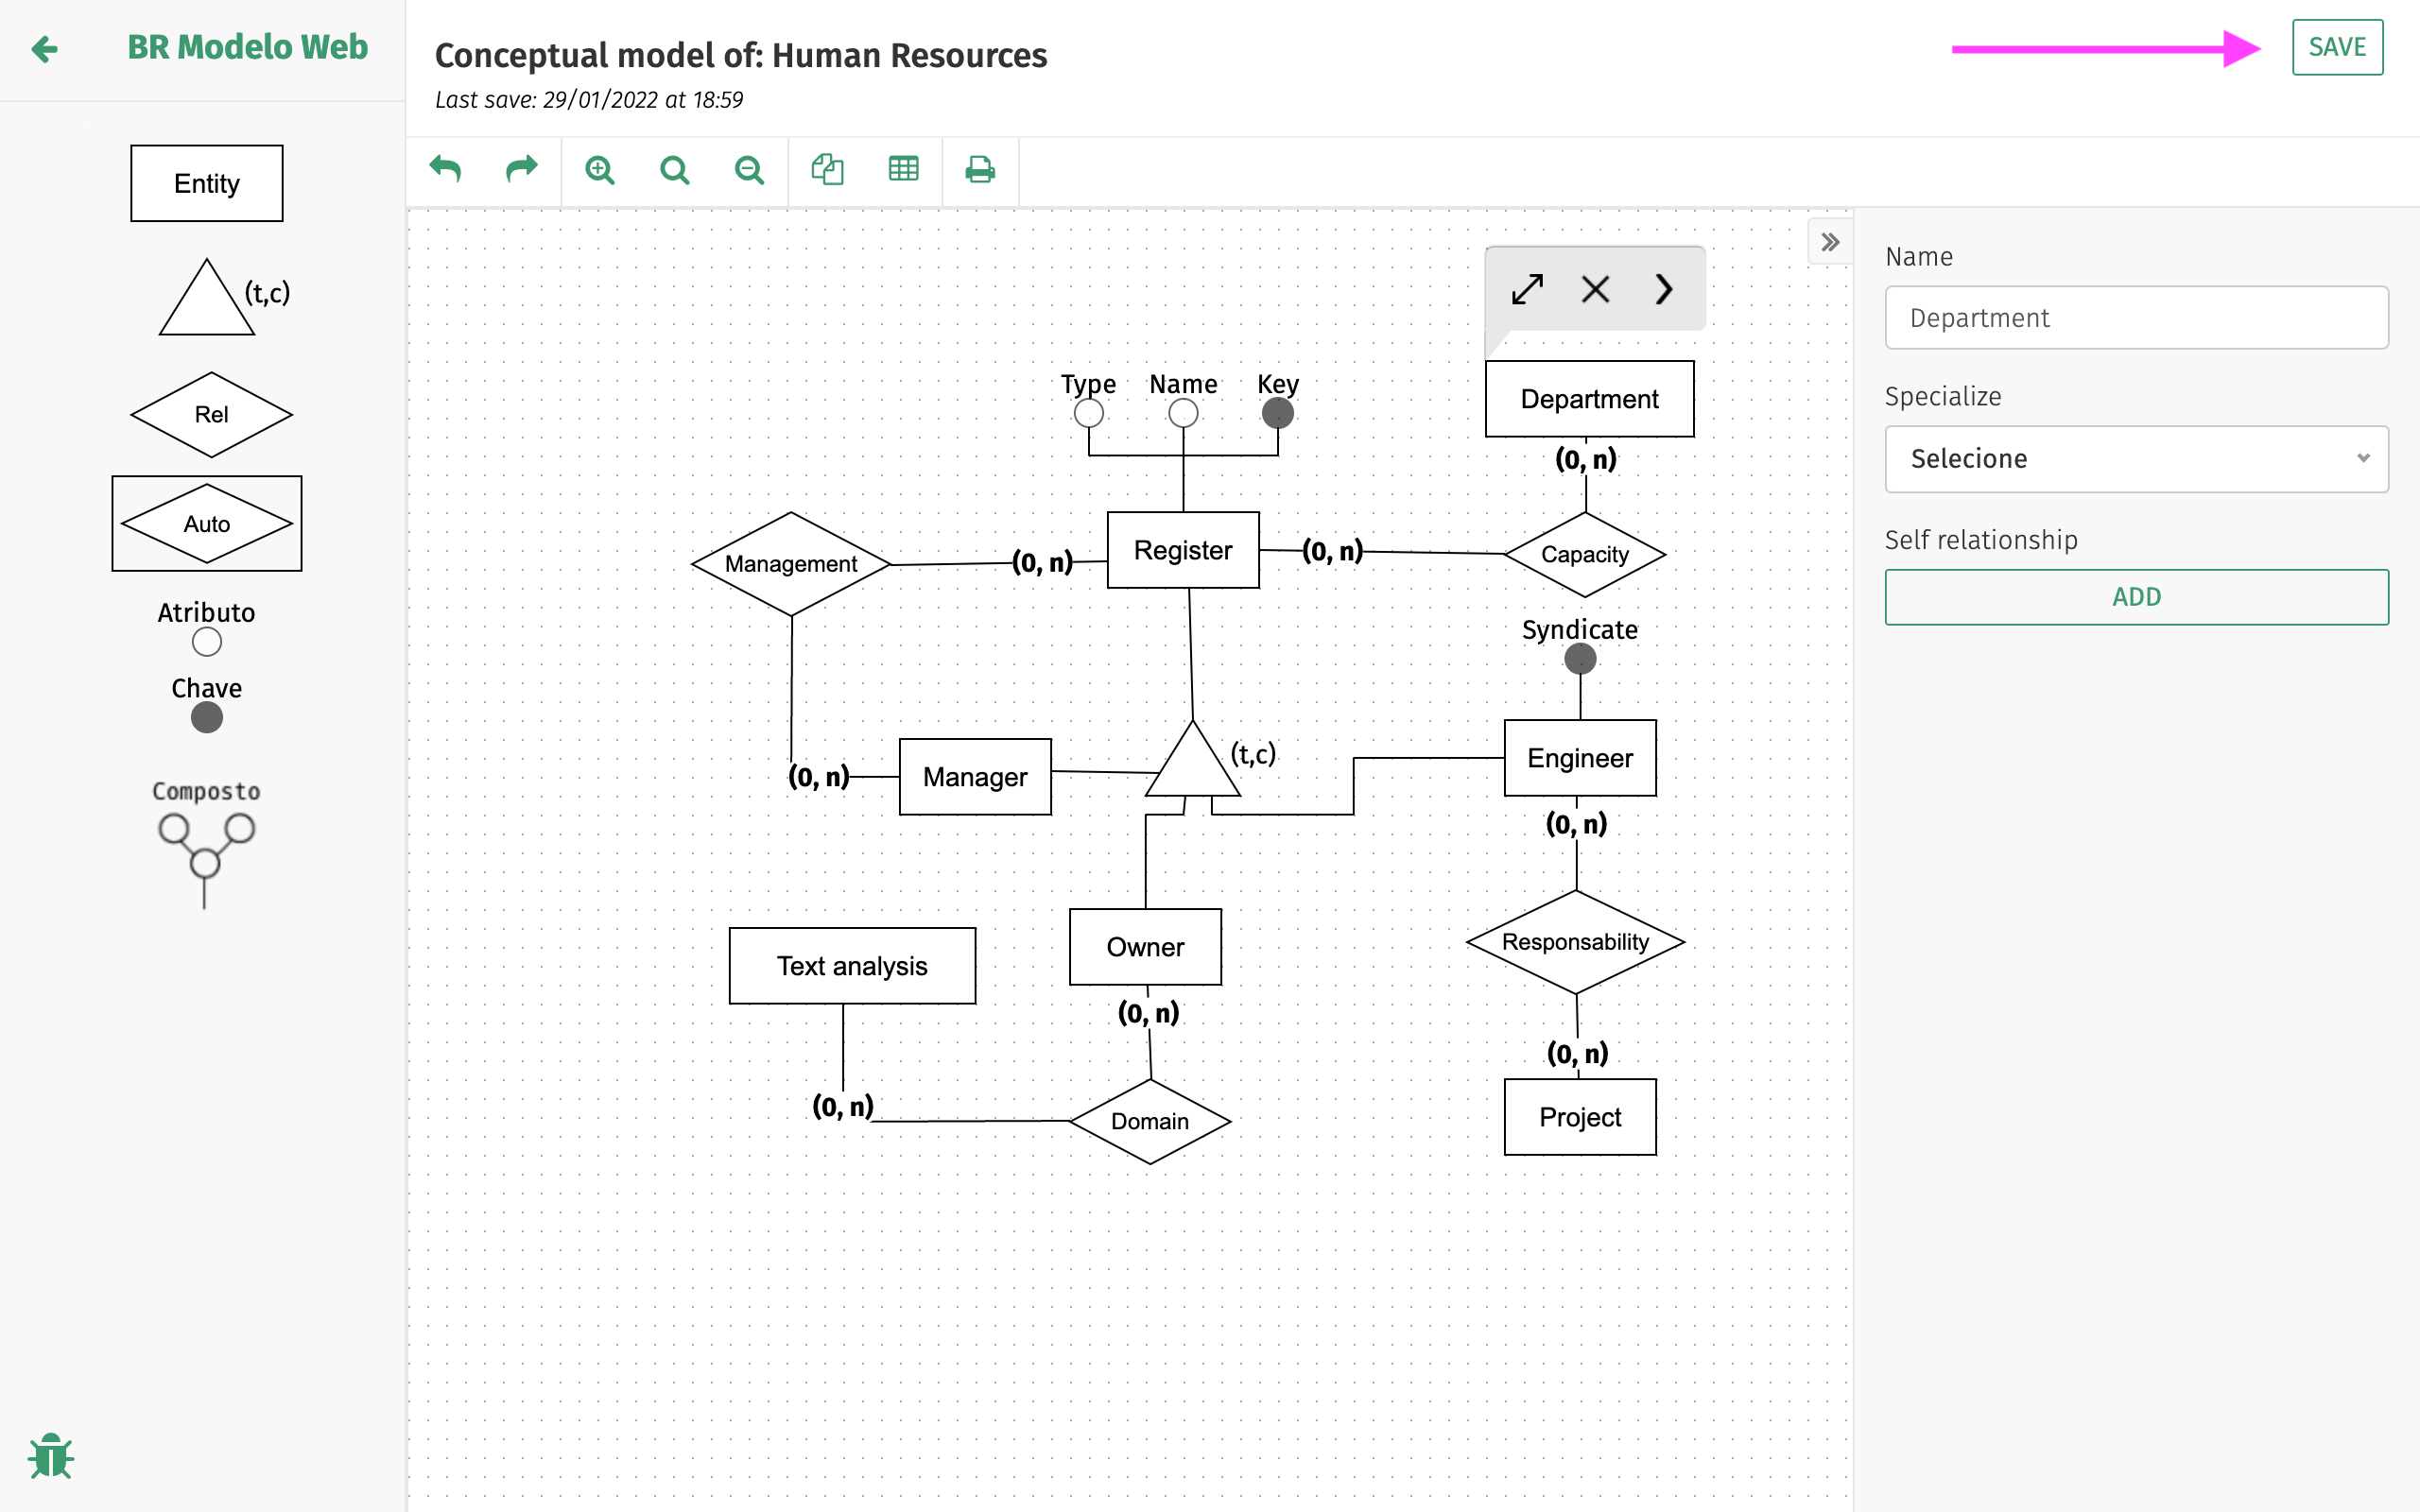Click the redo arrow icon
The height and width of the screenshot is (1512, 2420).
click(521, 169)
